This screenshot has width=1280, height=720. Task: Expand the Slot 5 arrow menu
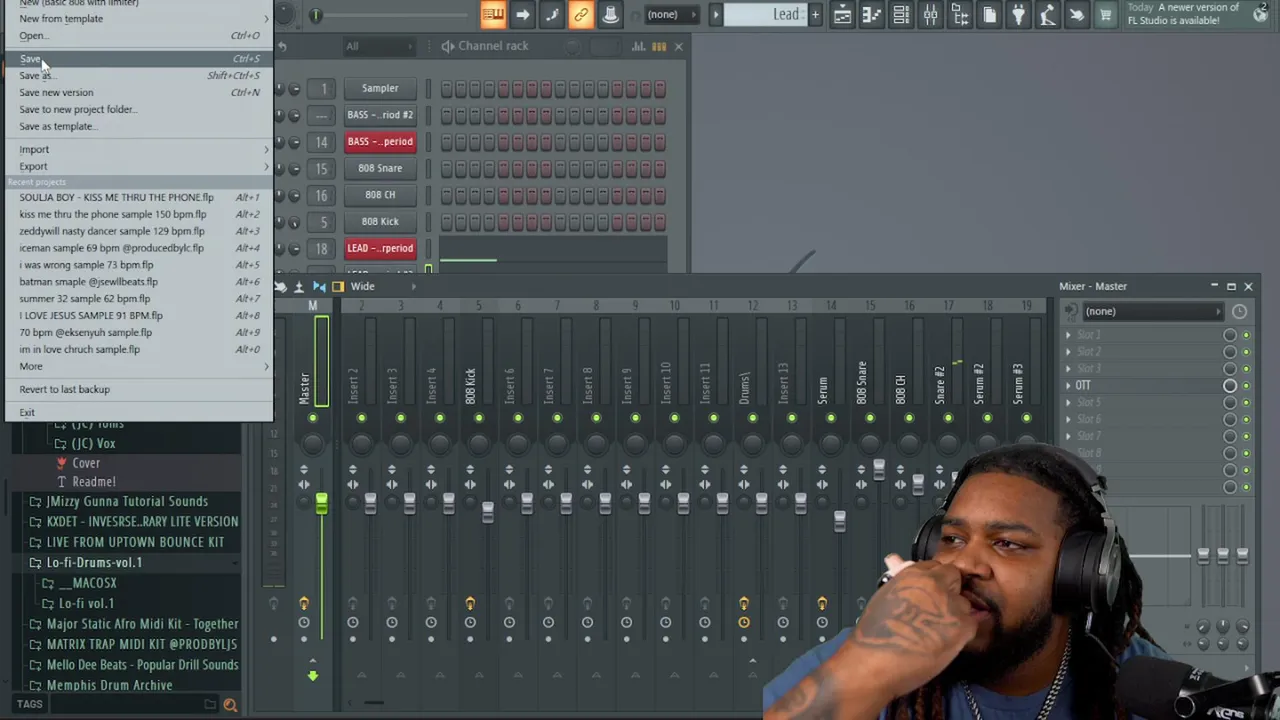click(x=1068, y=402)
